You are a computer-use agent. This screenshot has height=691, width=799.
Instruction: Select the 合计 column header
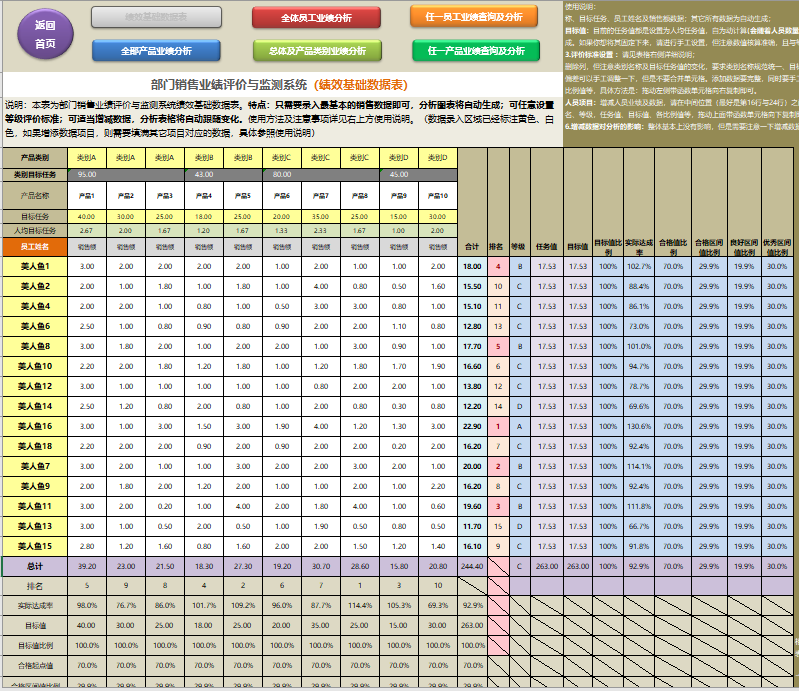tap(472, 247)
